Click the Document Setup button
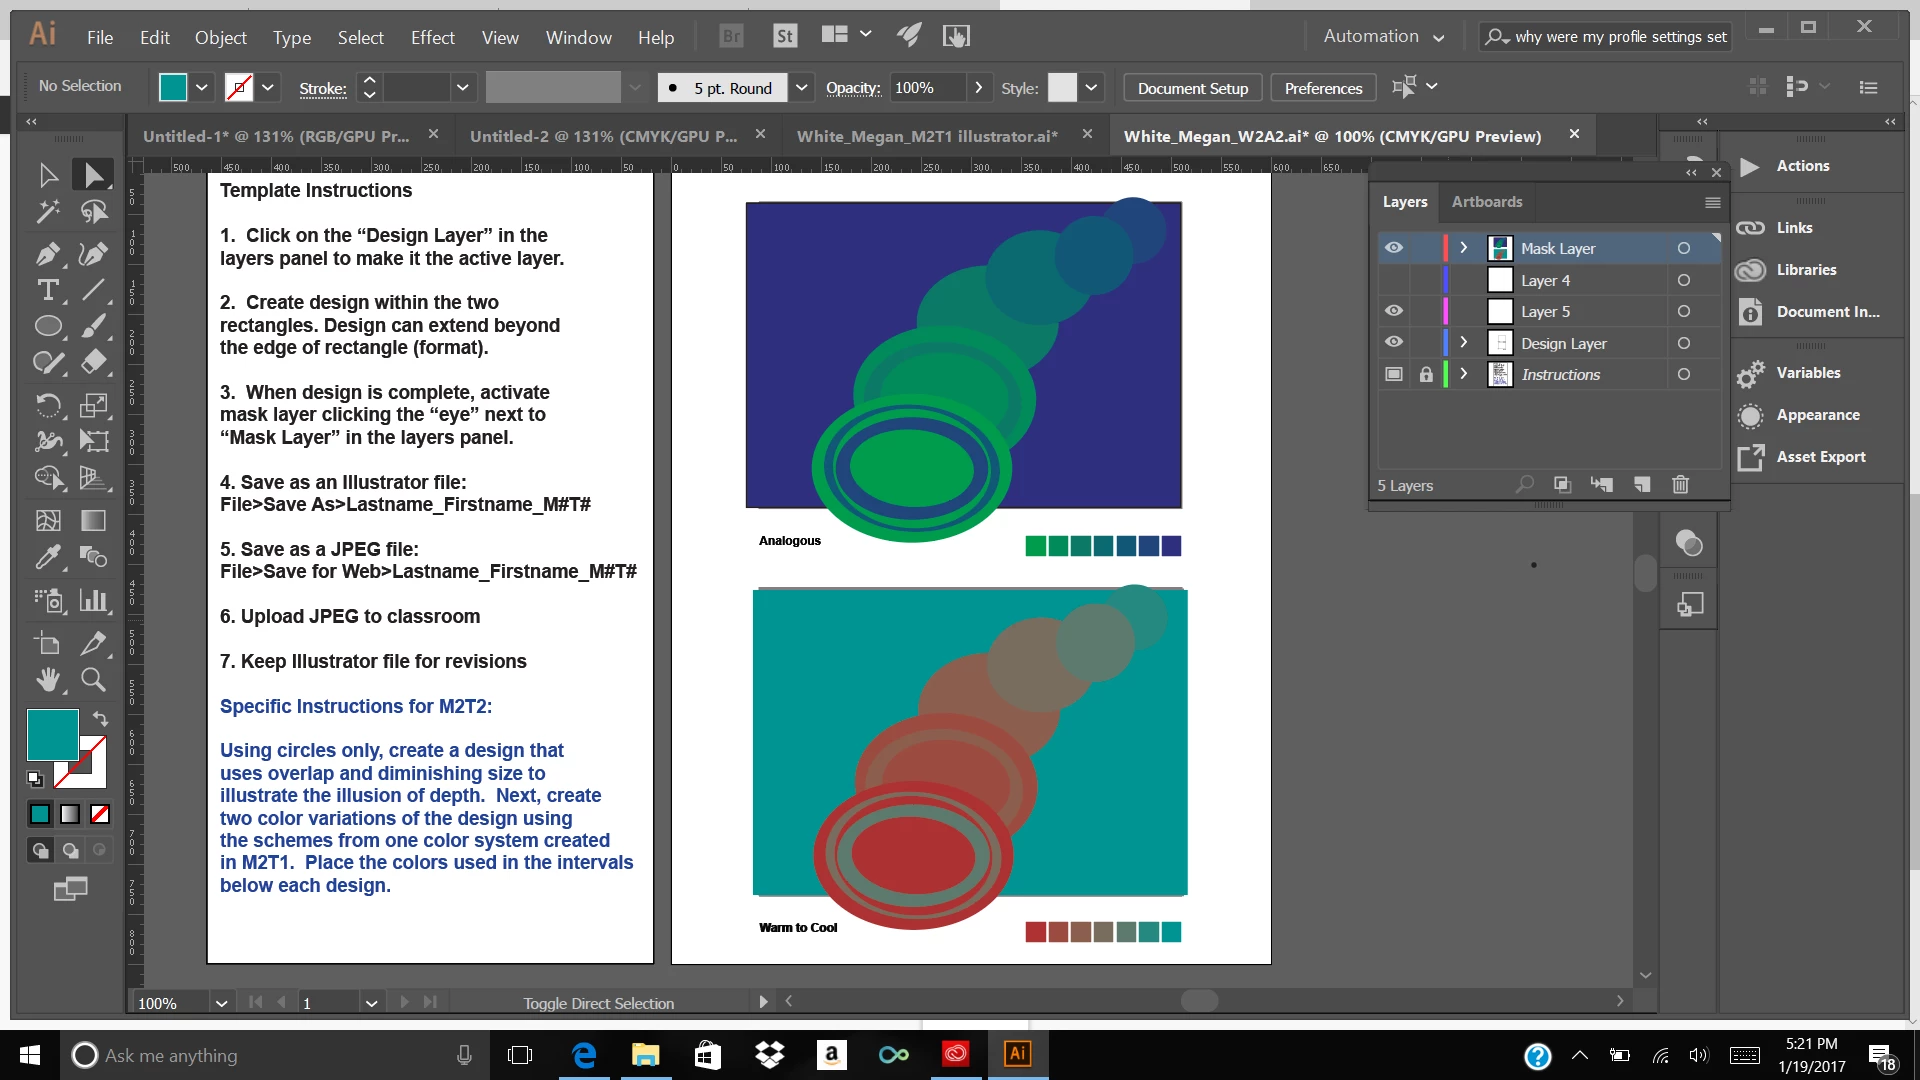 point(1192,88)
